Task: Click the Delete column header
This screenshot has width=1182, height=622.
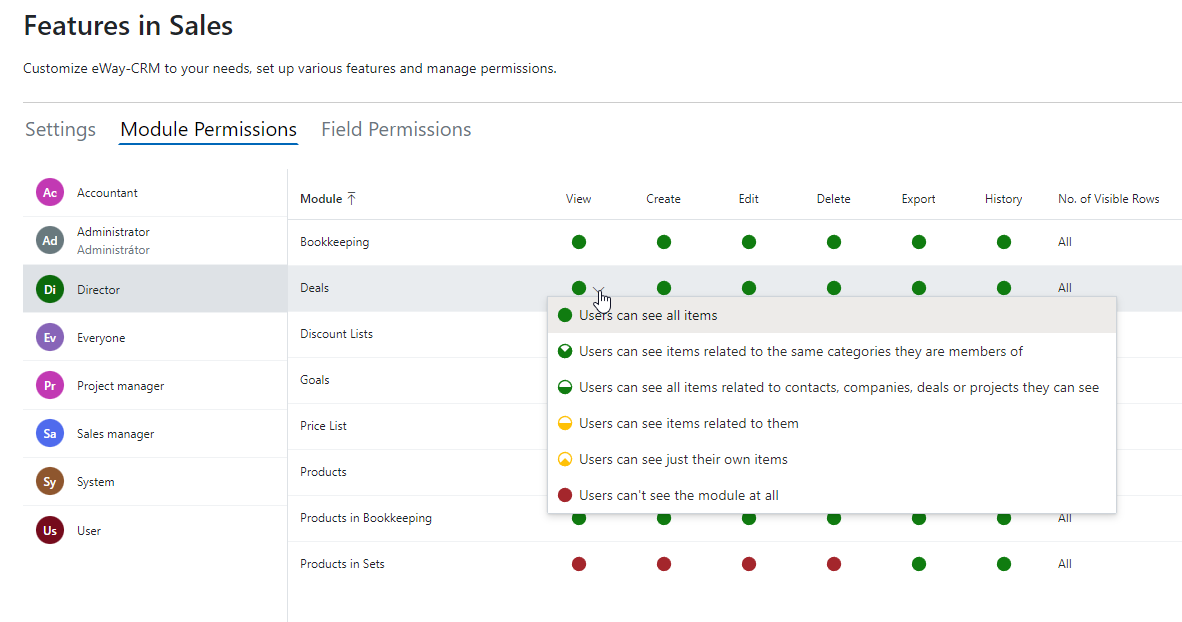Action: pyautogui.click(x=834, y=199)
